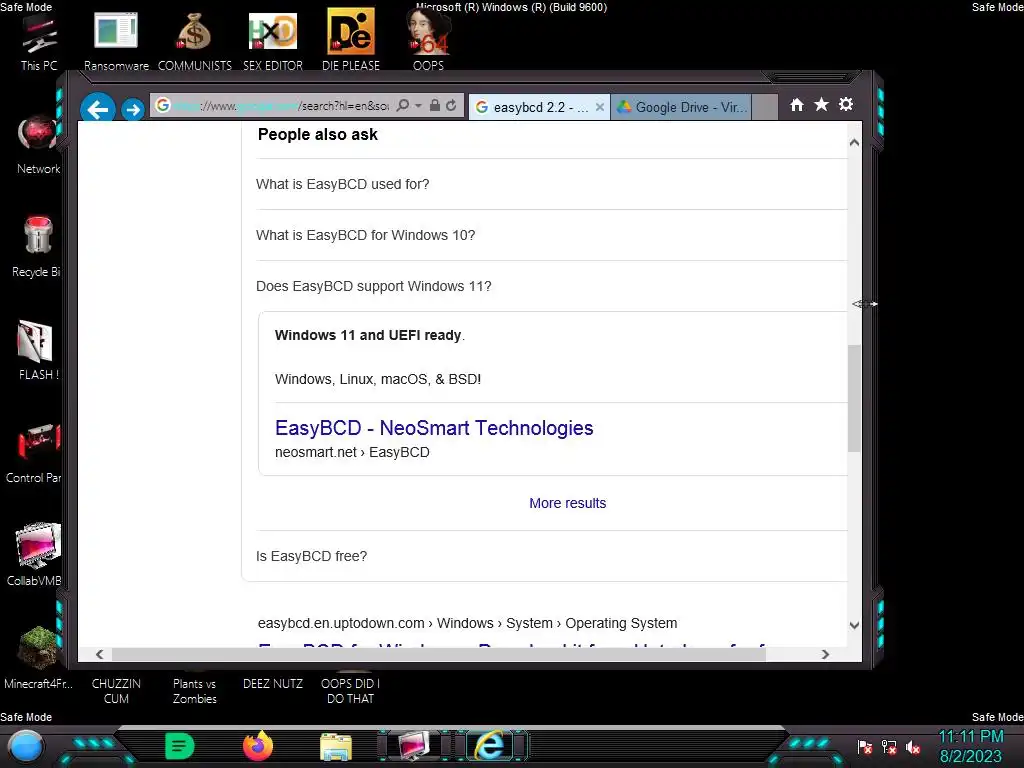This screenshot has width=1024, height=768.
Task: Open the monitor app taskbar button
Action: point(414,746)
